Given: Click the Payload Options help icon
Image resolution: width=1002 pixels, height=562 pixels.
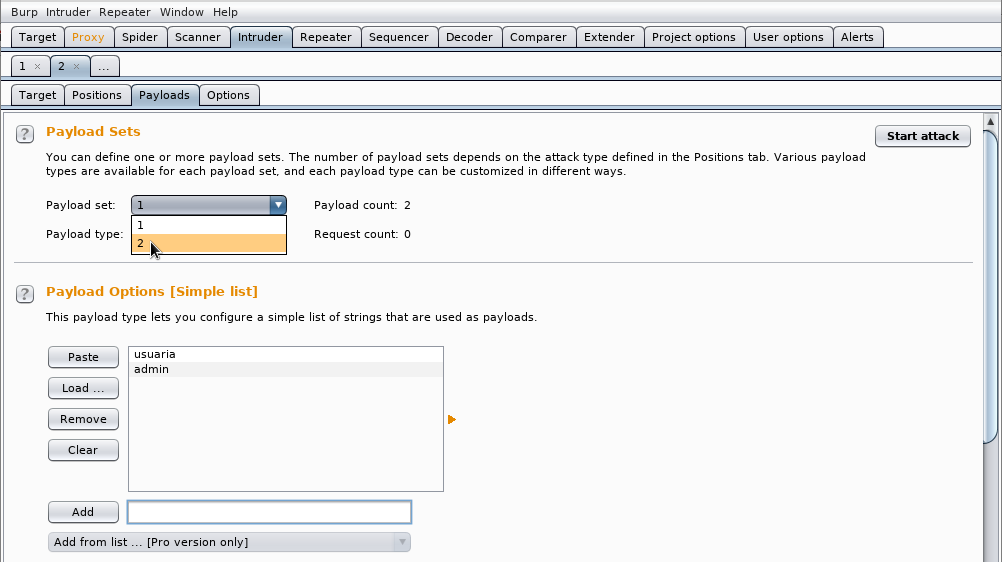Looking at the screenshot, I should pyautogui.click(x=25, y=294).
